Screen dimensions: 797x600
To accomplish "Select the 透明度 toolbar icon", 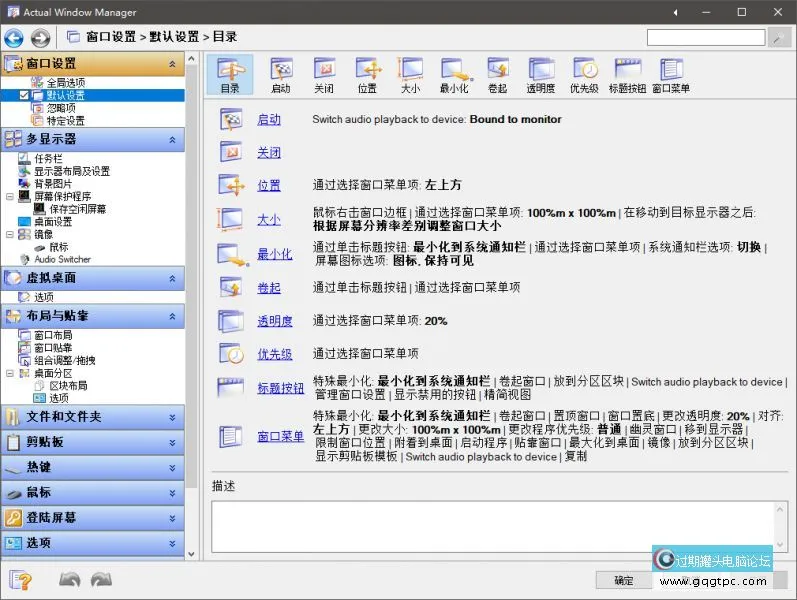I will click(x=540, y=75).
